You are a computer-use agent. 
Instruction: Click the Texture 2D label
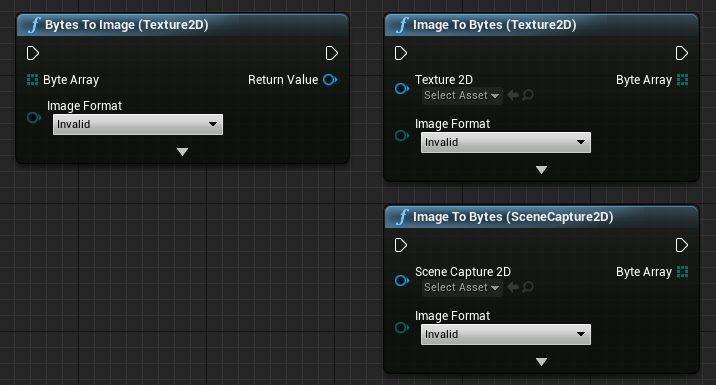[444, 80]
